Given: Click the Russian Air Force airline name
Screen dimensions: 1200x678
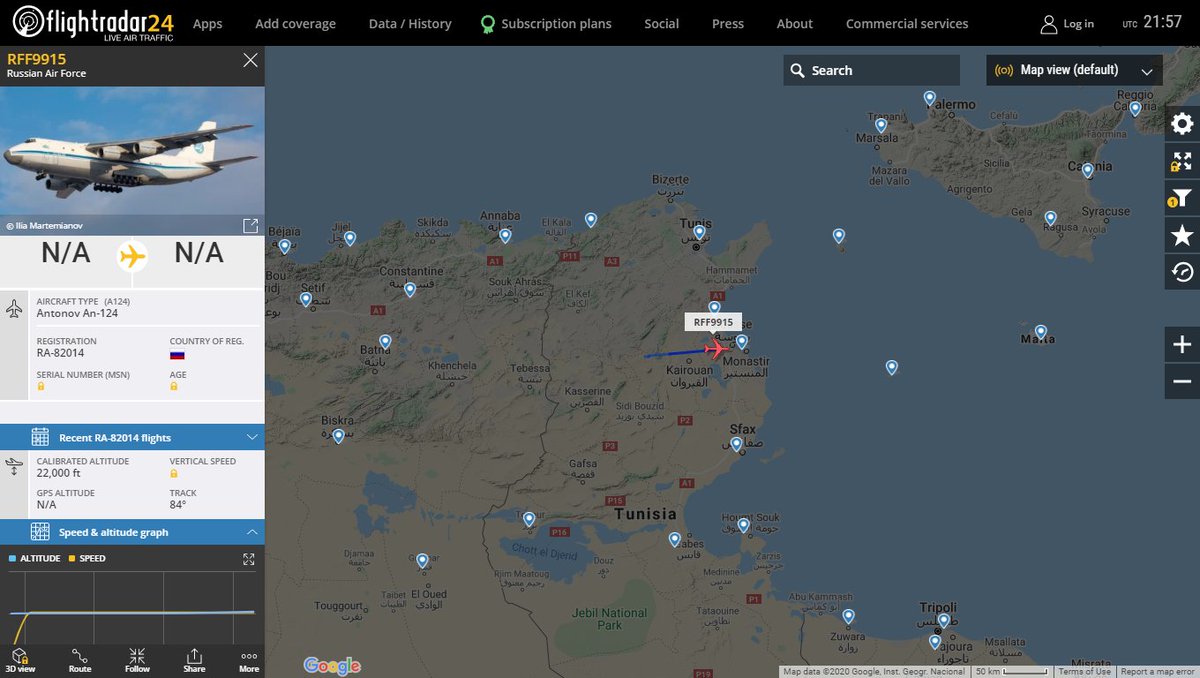Looking at the screenshot, I should pyautogui.click(x=46, y=74).
